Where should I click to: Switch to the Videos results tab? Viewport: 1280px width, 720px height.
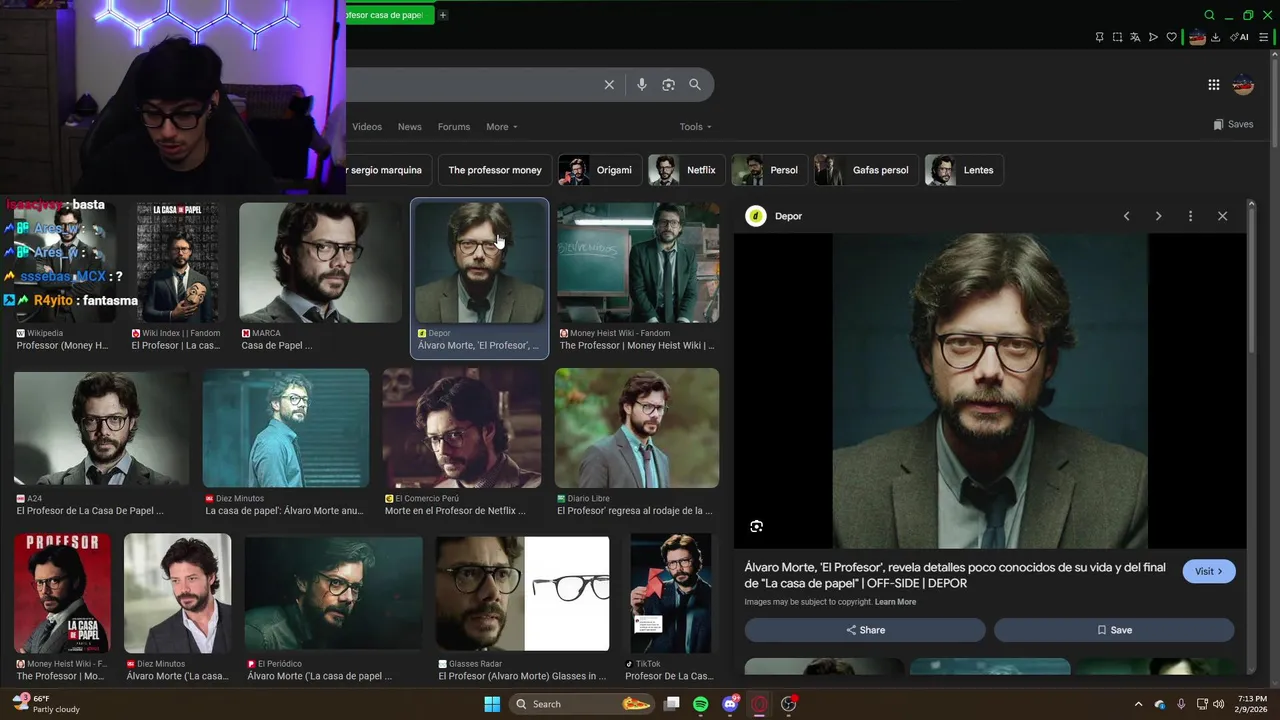[x=367, y=127]
